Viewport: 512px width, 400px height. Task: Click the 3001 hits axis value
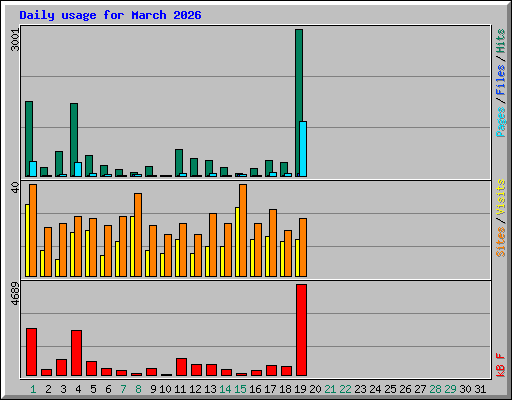15,40
